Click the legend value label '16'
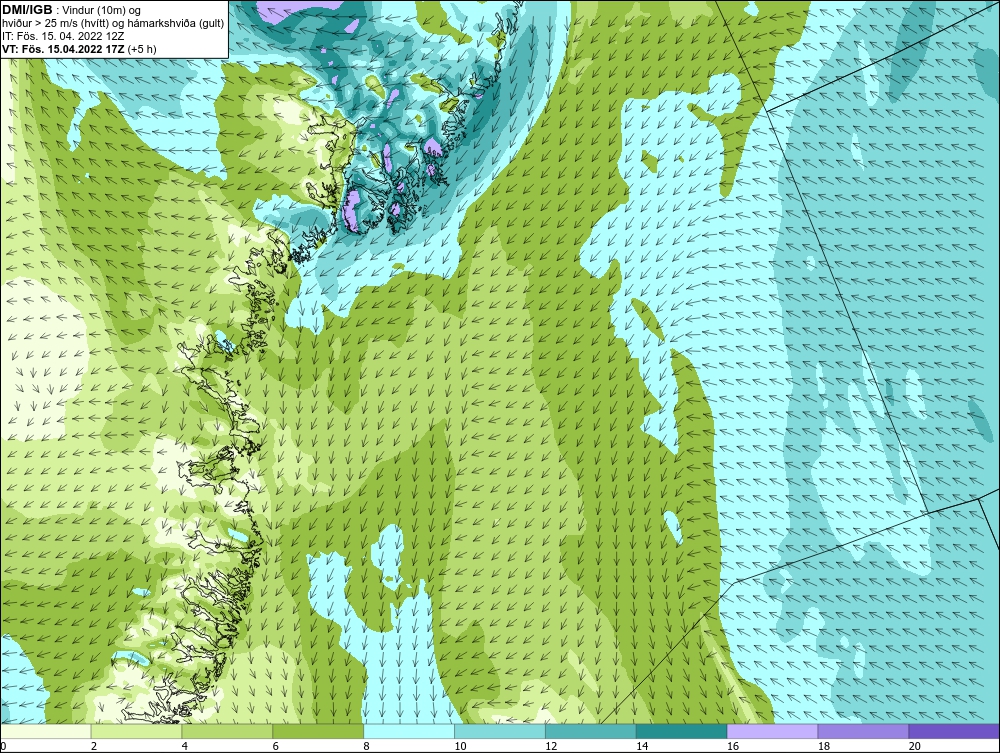This screenshot has height=753, width=1000. click(x=733, y=746)
